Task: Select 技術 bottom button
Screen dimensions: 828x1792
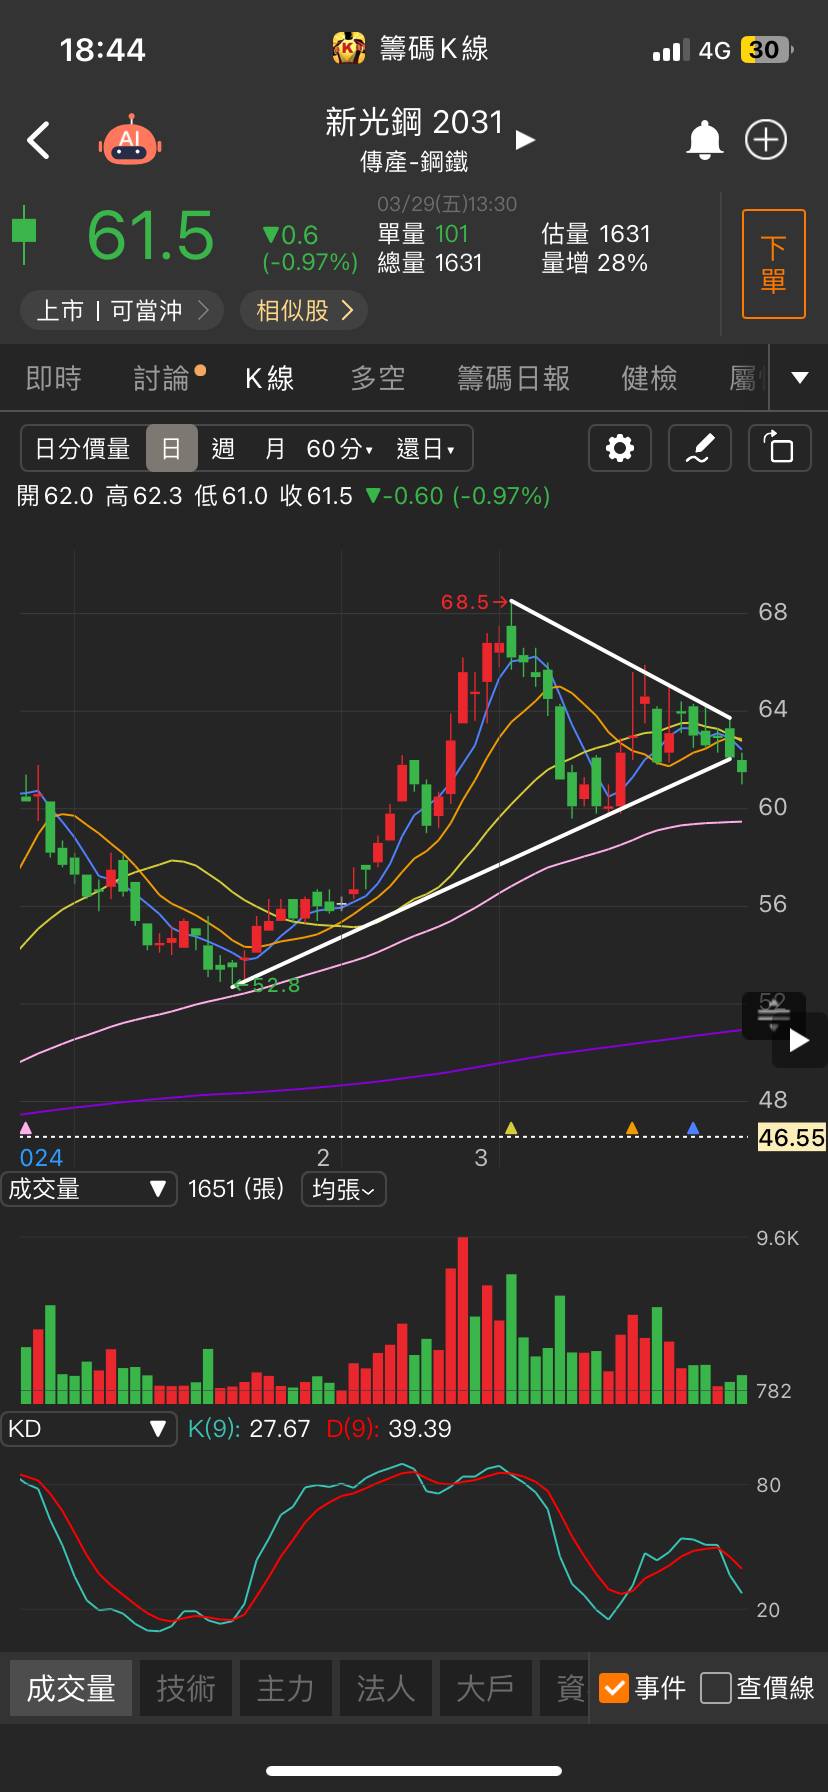Action: [186, 1688]
